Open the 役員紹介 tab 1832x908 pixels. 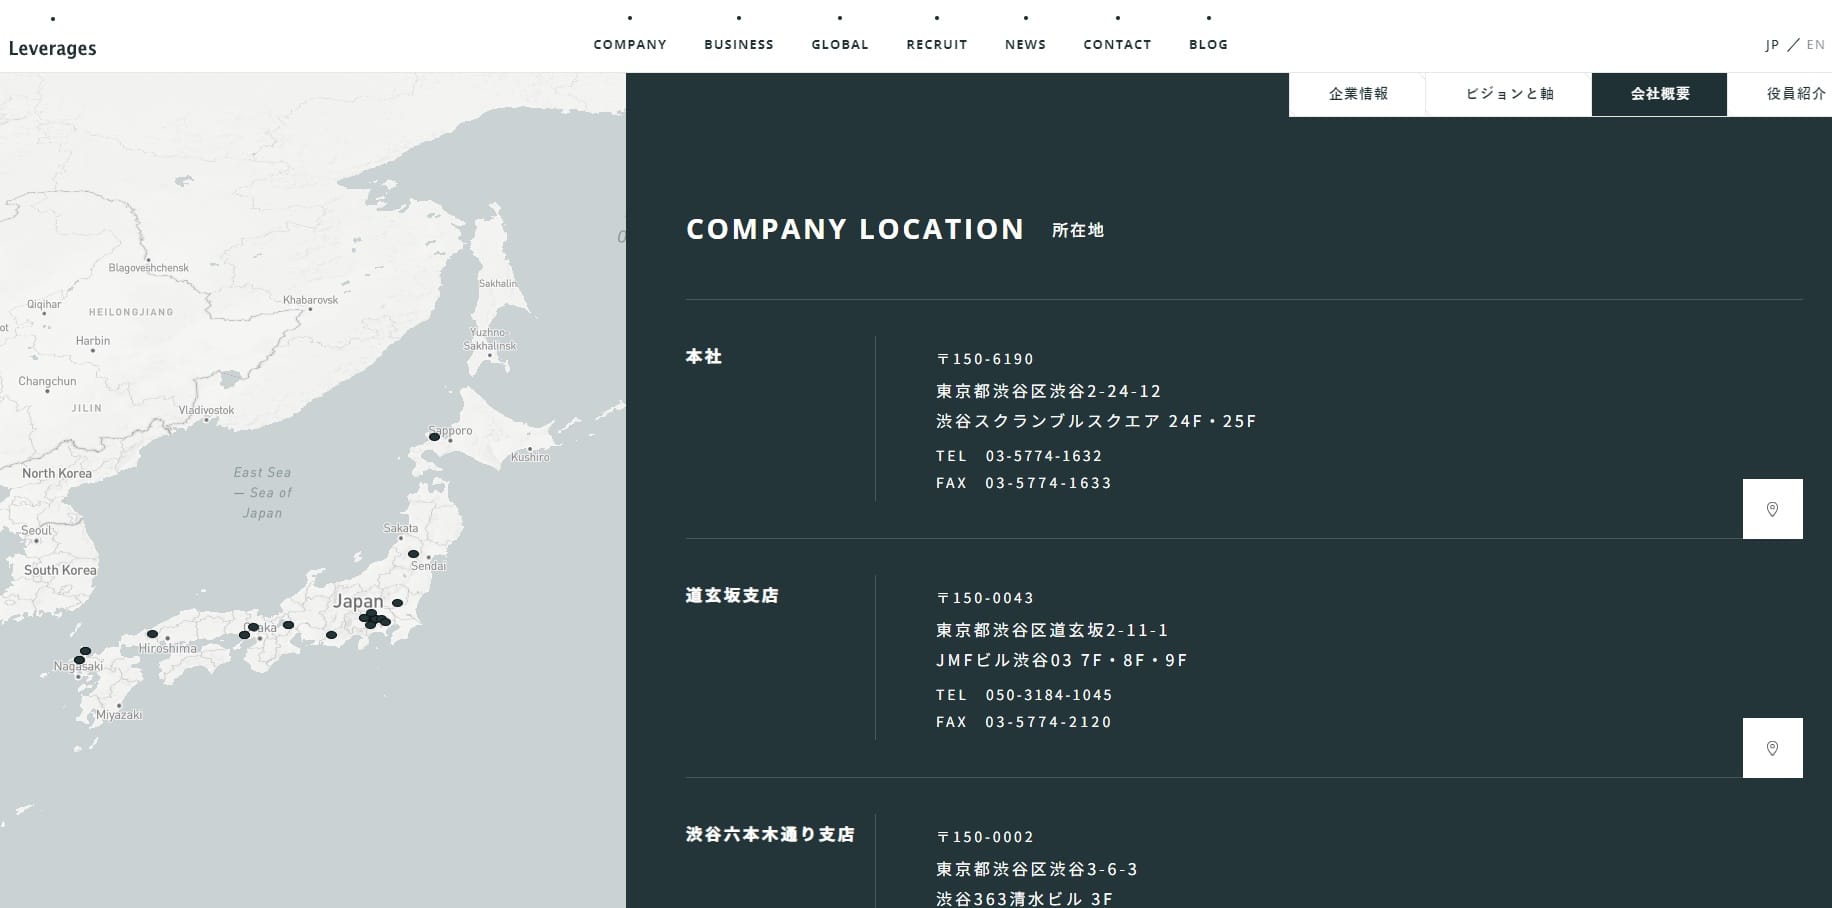coord(1794,94)
